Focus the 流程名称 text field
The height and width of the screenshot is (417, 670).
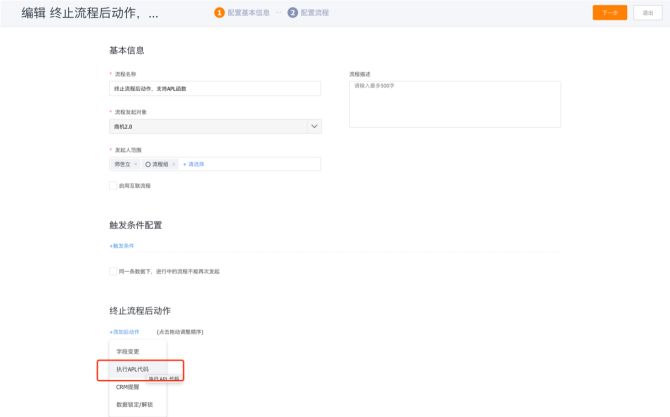214,89
